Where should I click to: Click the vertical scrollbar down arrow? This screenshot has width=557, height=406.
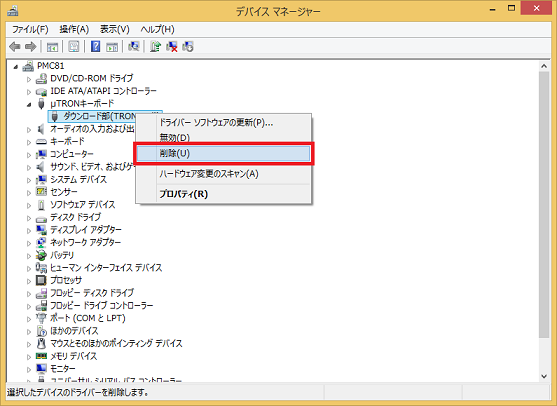pyautogui.click(x=544, y=376)
